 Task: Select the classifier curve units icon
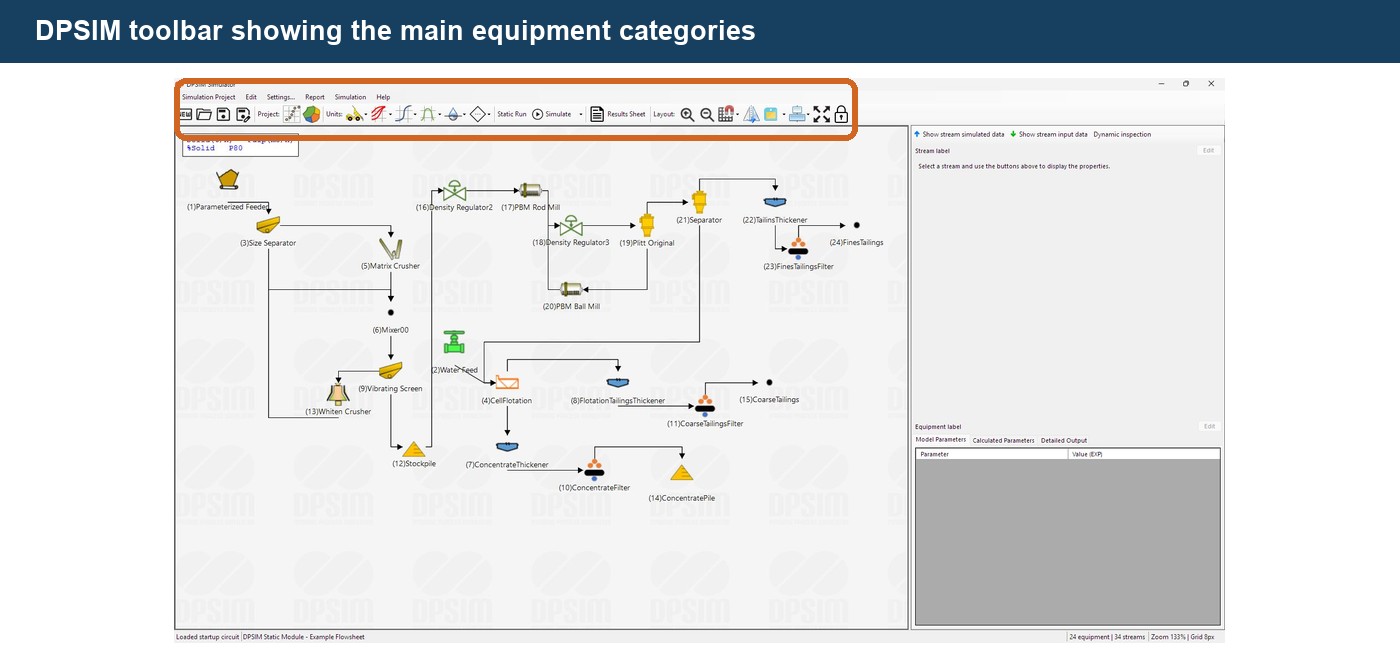coord(403,114)
